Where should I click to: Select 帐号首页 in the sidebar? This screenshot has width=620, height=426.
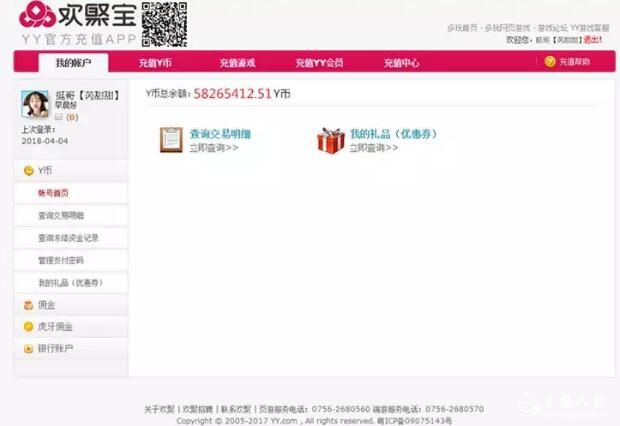click(53, 193)
